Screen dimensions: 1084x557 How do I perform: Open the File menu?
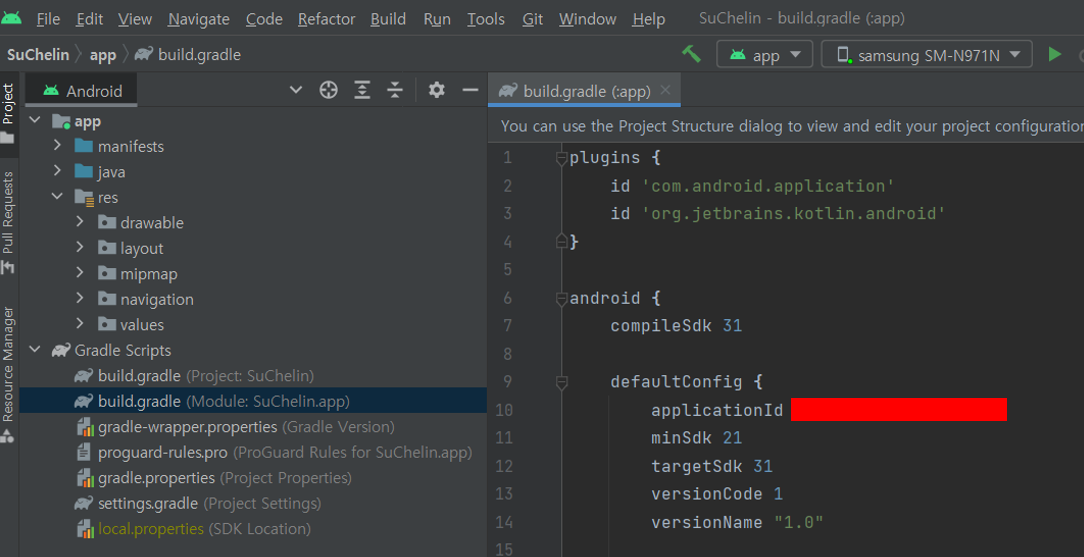tap(48, 19)
